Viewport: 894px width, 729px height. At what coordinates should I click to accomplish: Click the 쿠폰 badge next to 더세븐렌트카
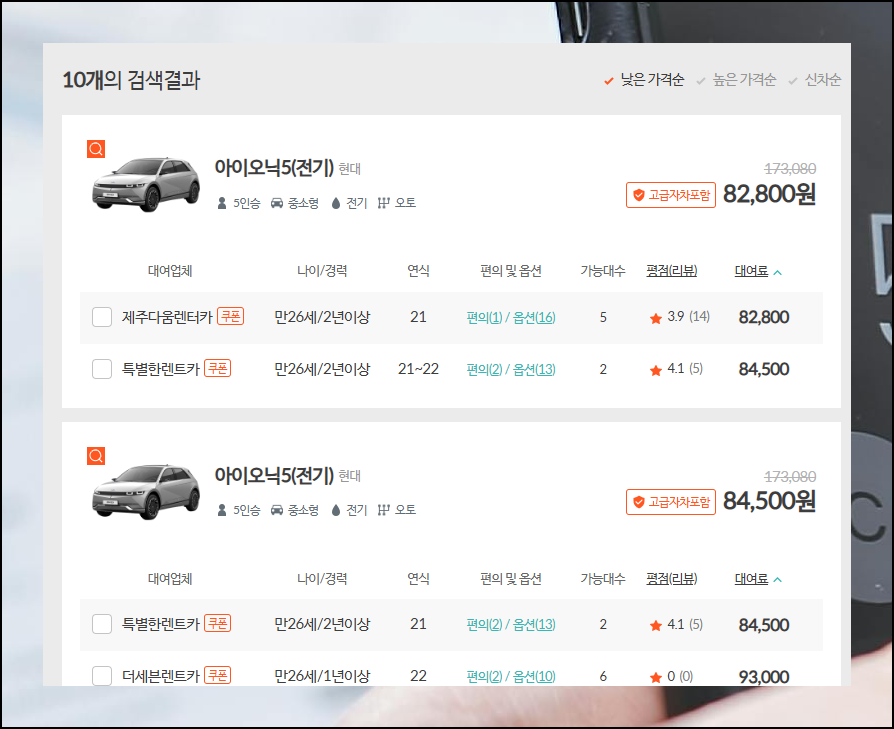tap(217, 675)
